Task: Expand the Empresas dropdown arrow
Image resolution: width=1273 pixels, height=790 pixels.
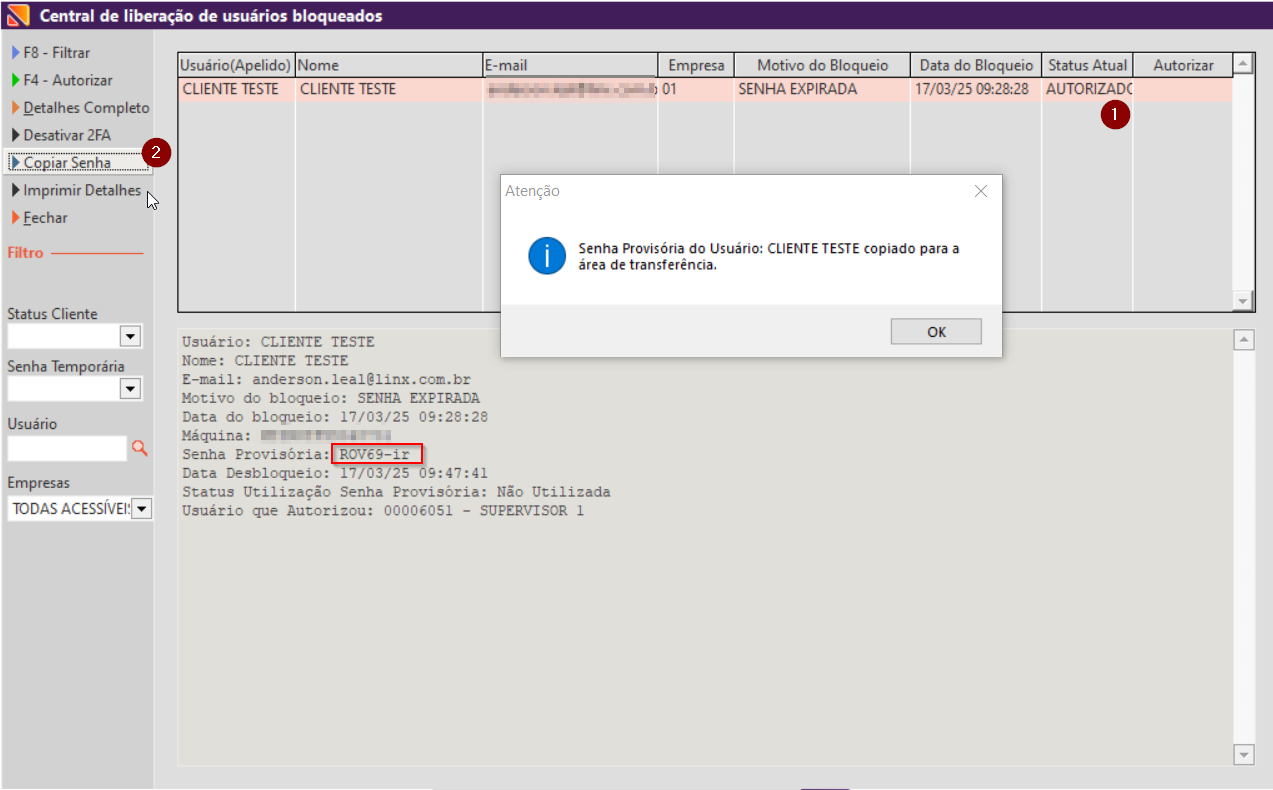Action: (142, 509)
